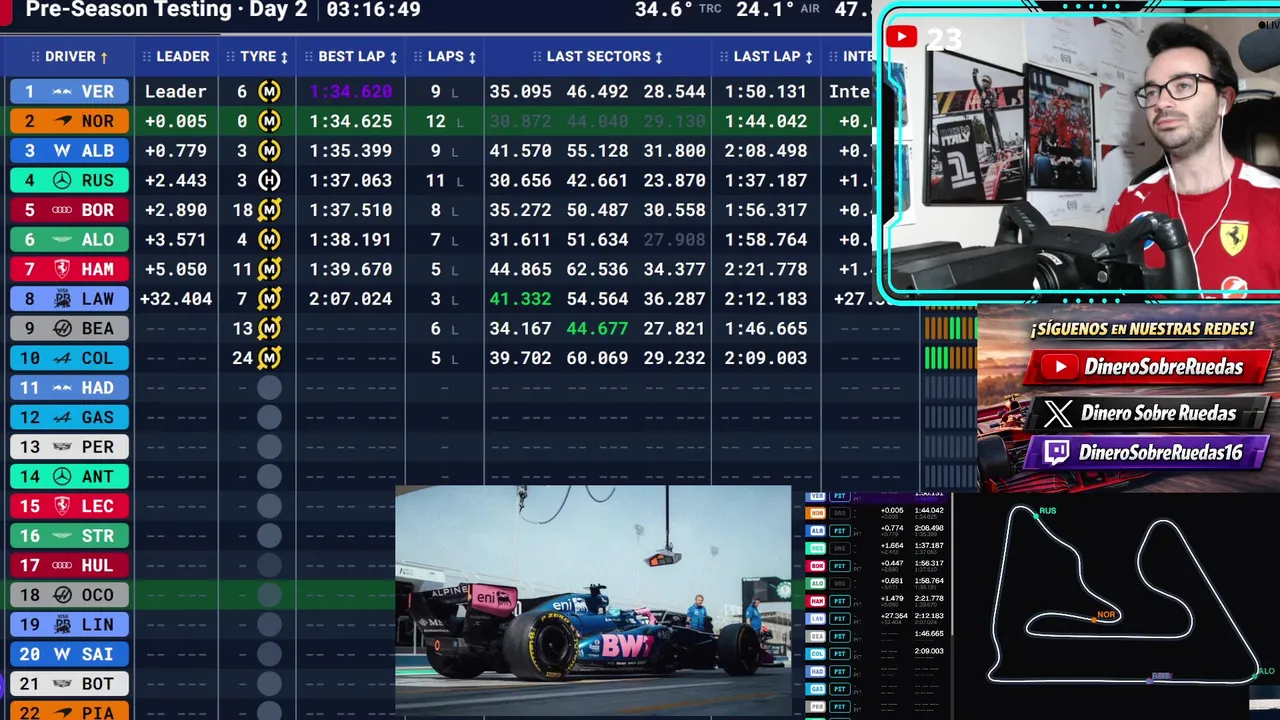Viewport: 1280px width, 720px height.
Task: Click the Haas logo beside OCO
Action: pyautogui.click(x=62, y=595)
